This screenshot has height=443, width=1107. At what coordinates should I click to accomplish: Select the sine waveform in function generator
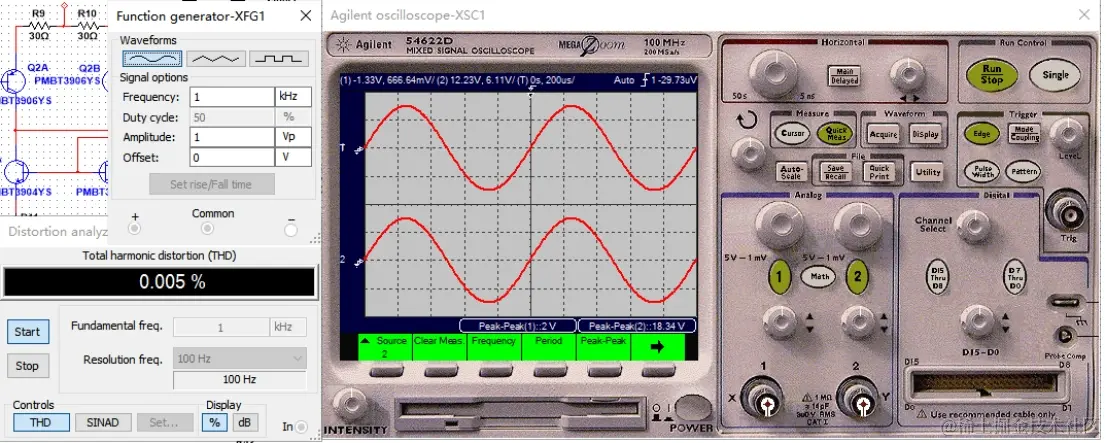152,59
